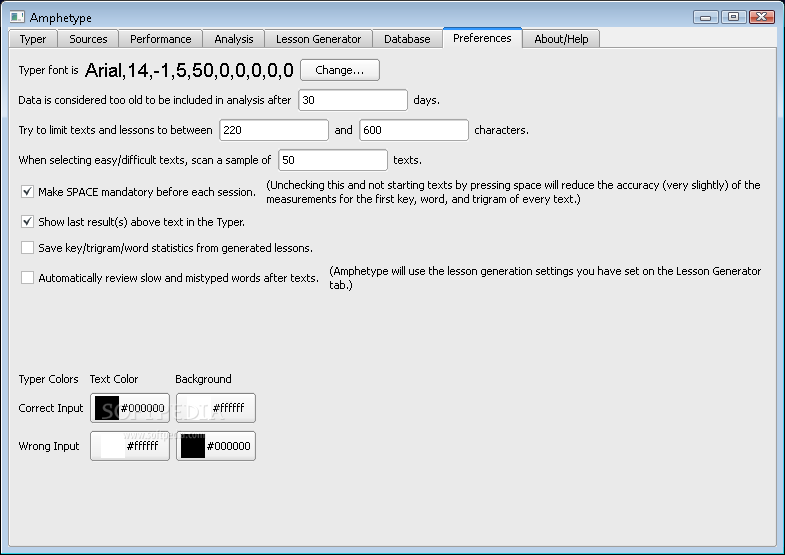The height and width of the screenshot is (555, 785).
Task: Open the About/Help tab
Action: click(561, 39)
